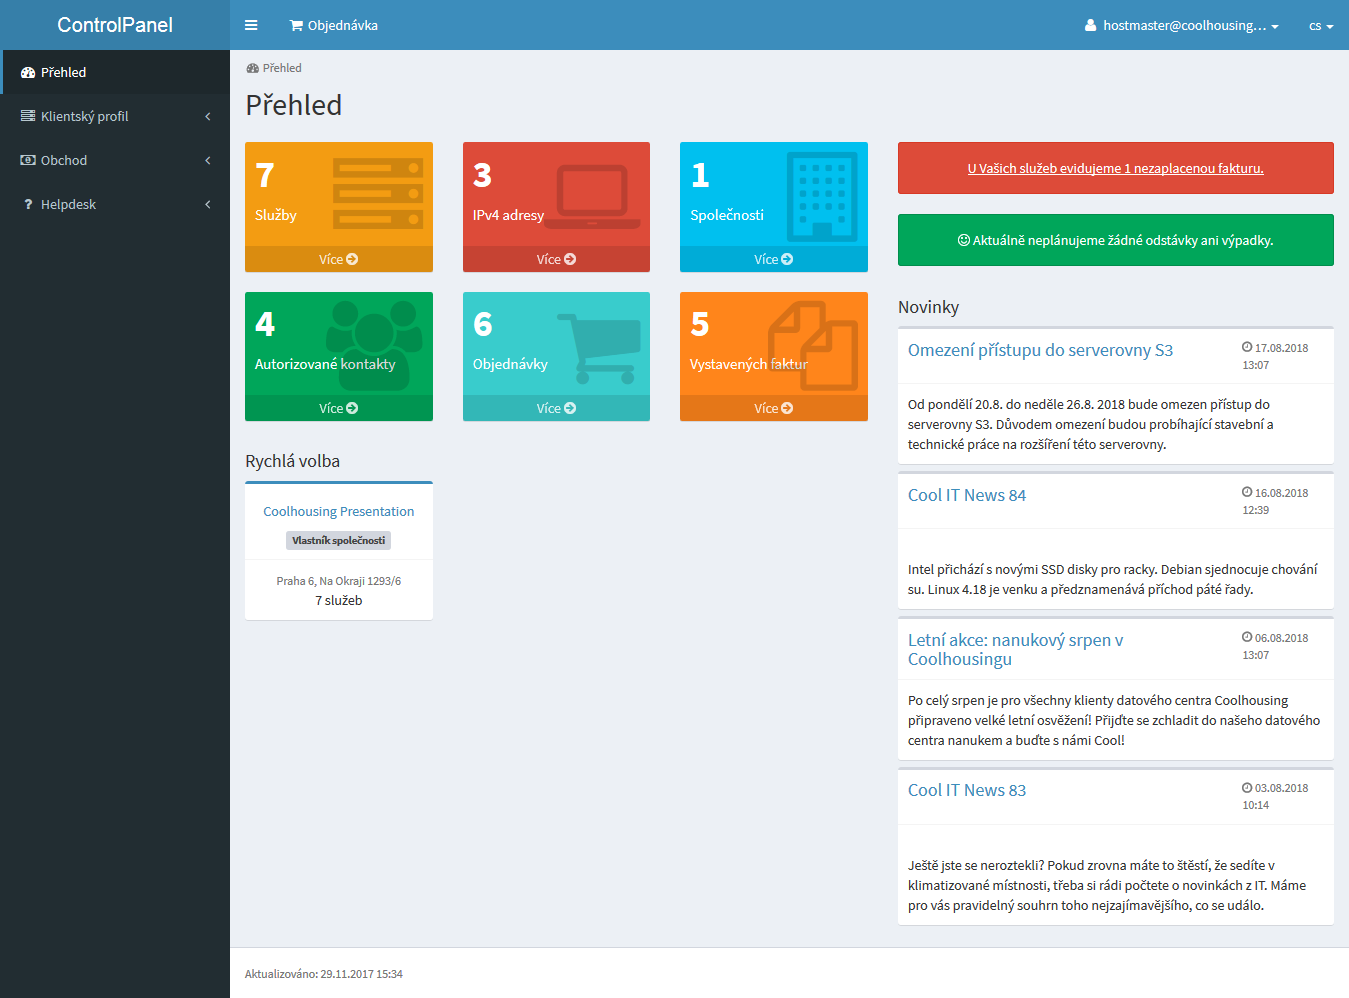Viewport: 1349px width, 998px height.
Task: Click the laptop icon on IPv4 tile
Action: coord(592,196)
